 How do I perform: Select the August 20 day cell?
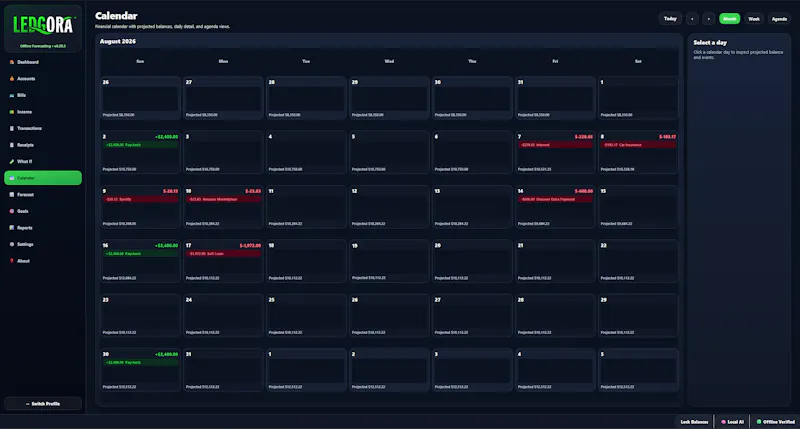click(472, 261)
